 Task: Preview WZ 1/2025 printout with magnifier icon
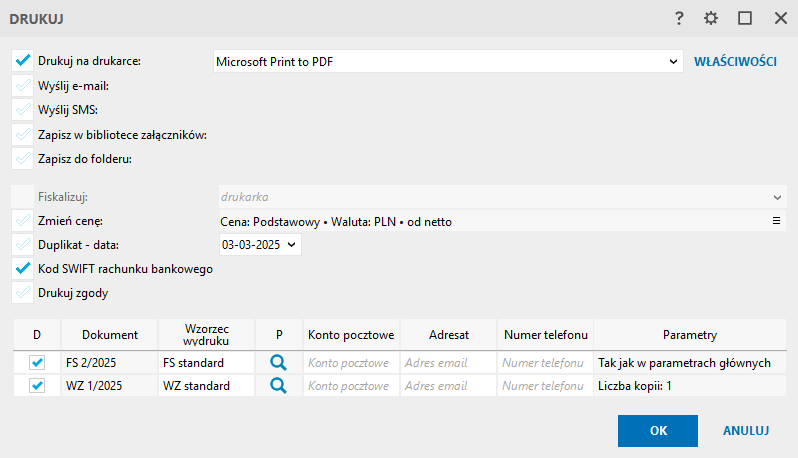coord(278,385)
